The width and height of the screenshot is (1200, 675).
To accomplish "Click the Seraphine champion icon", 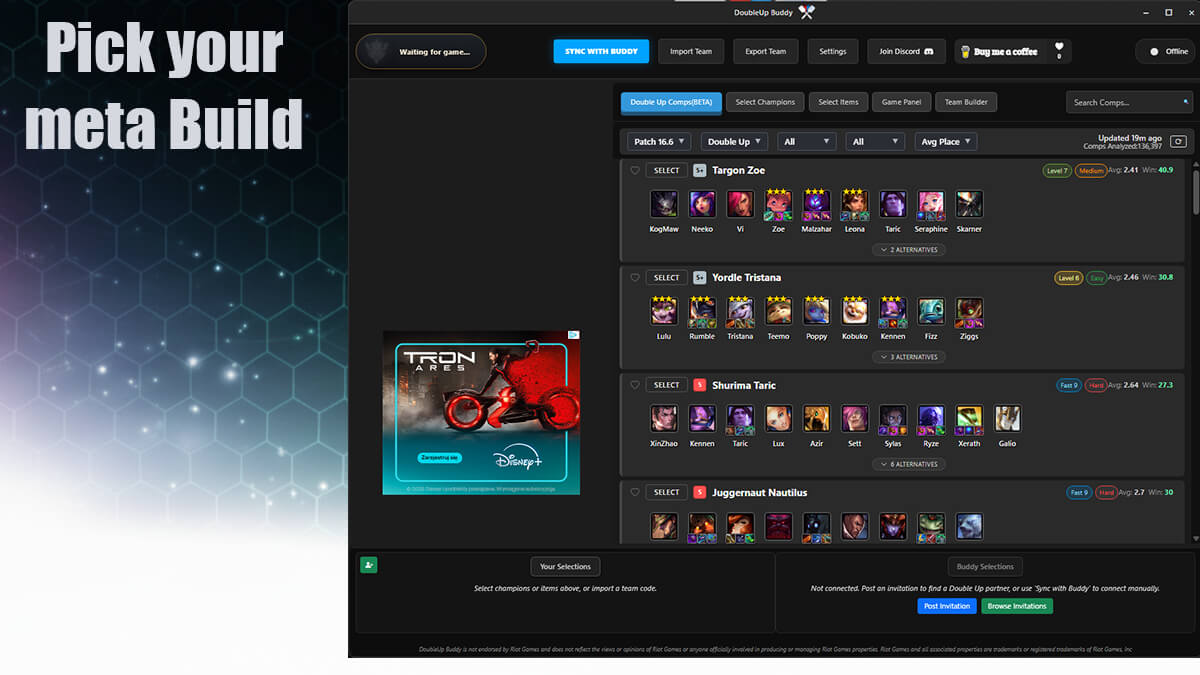I will (931, 205).
